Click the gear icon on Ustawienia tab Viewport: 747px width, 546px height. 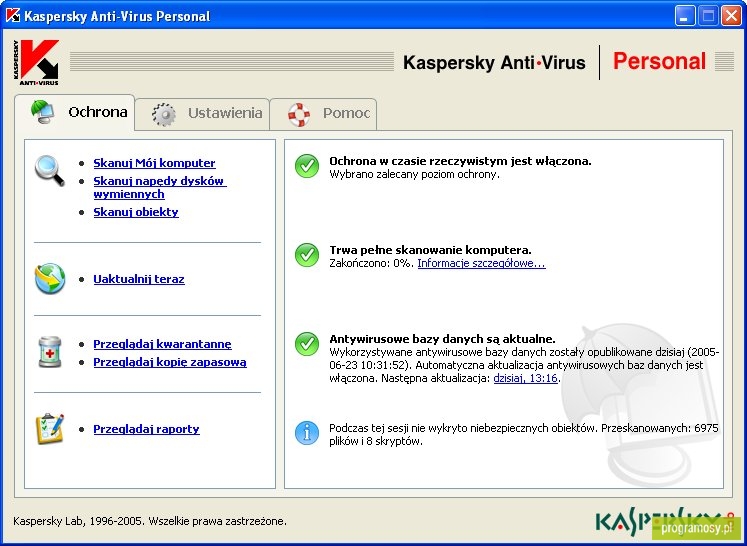click(163, 114)
